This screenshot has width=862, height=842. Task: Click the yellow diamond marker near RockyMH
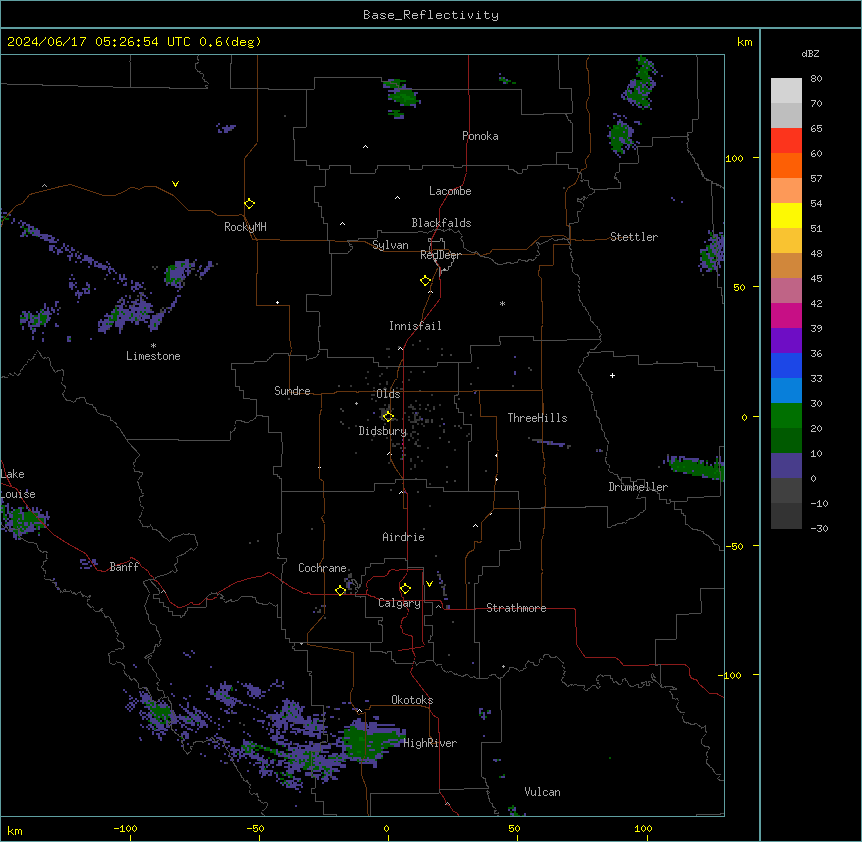point(250,204)
